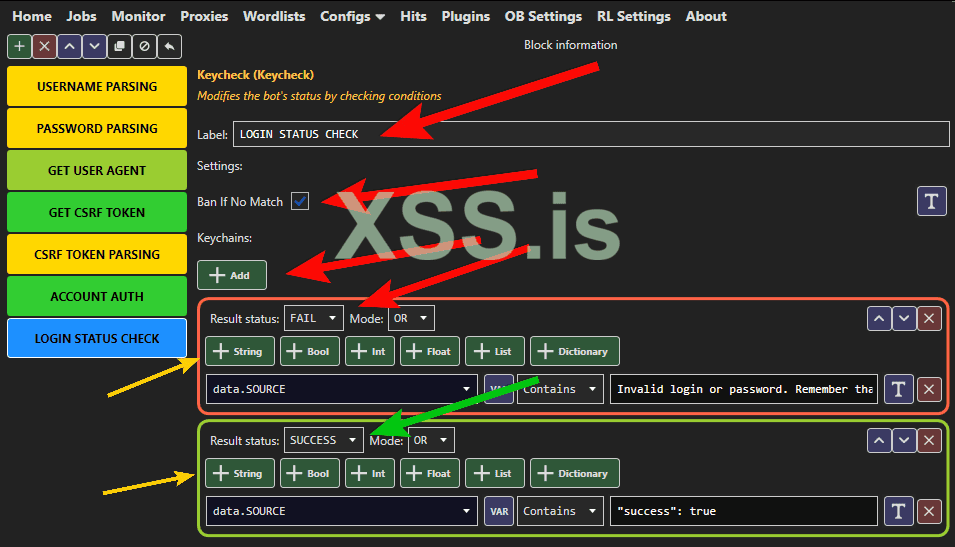Open Mode dropdown in SUCCESS keychain
This screenshot has height=547, width=955.
click(x=431, y=440)
